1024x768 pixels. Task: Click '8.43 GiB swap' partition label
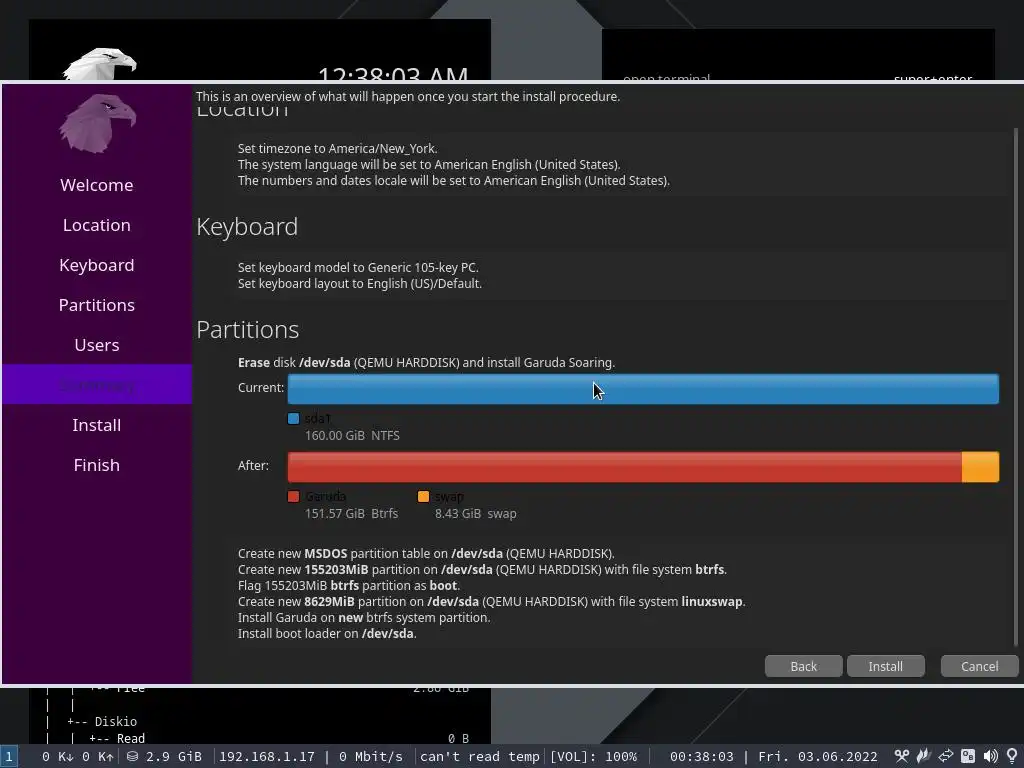[475, 513]
